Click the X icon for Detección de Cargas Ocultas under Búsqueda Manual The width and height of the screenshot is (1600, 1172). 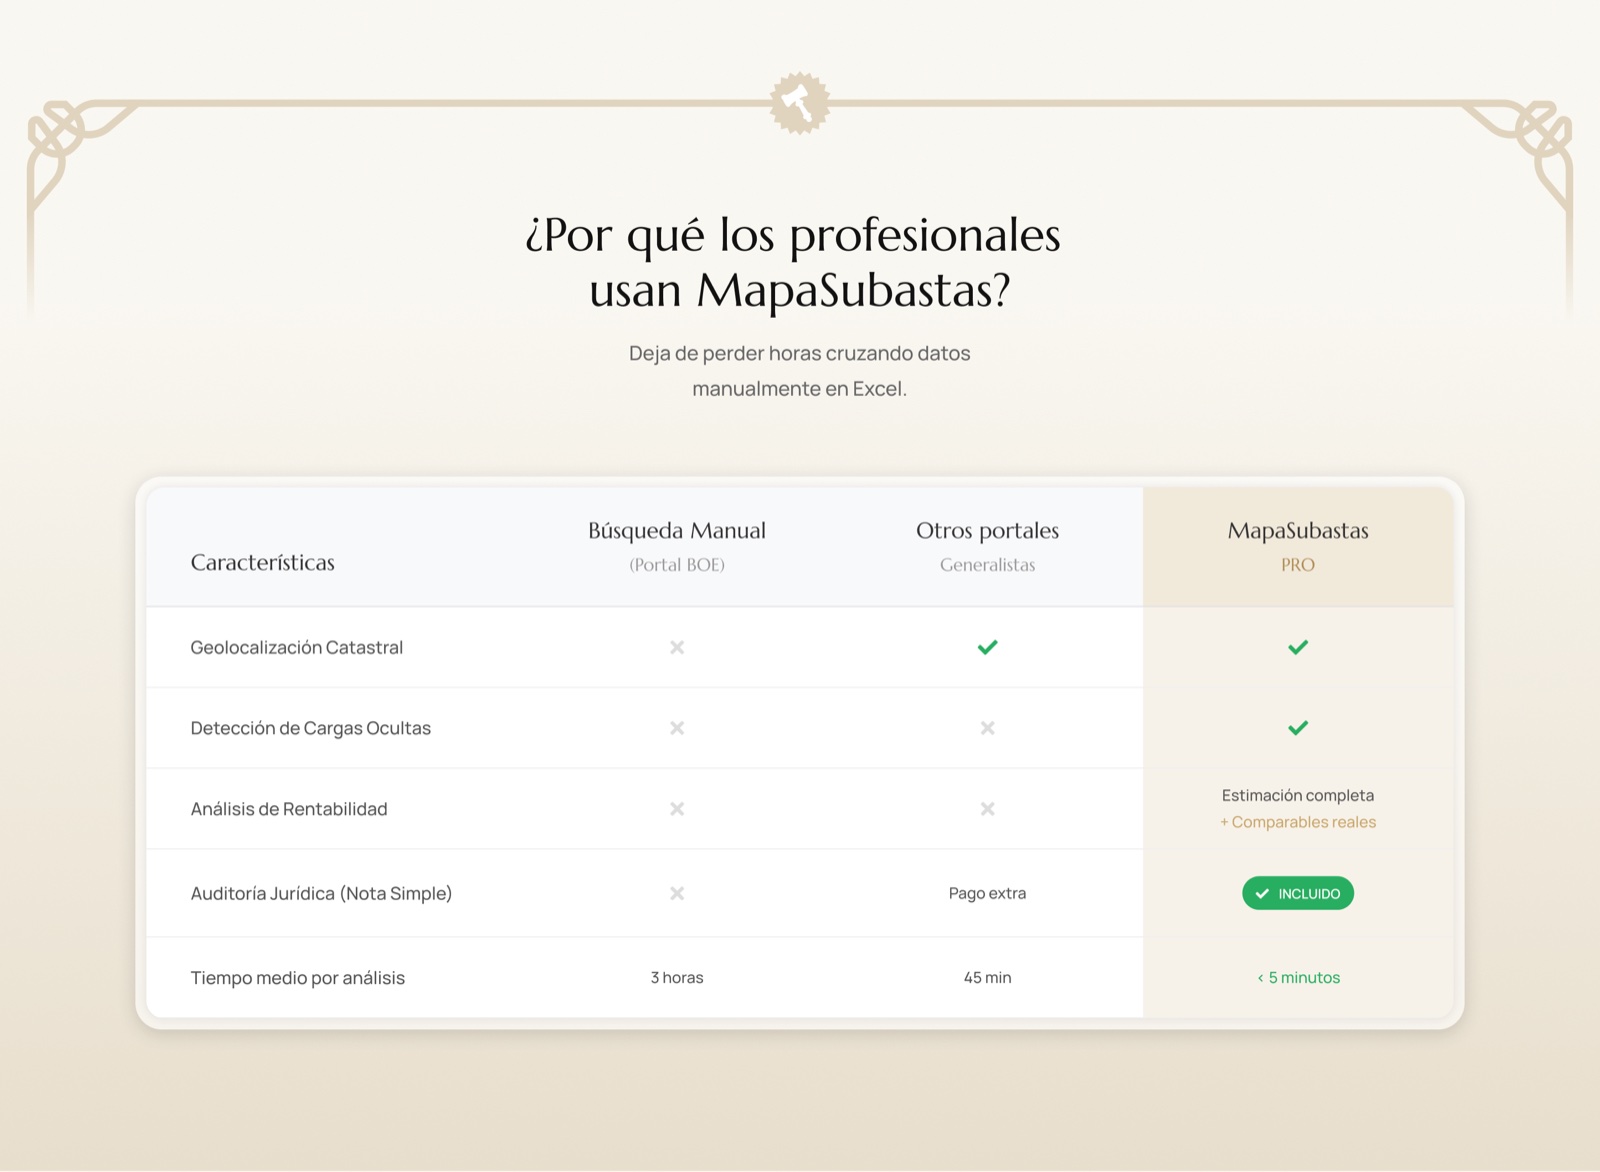(x=677, y=728)
